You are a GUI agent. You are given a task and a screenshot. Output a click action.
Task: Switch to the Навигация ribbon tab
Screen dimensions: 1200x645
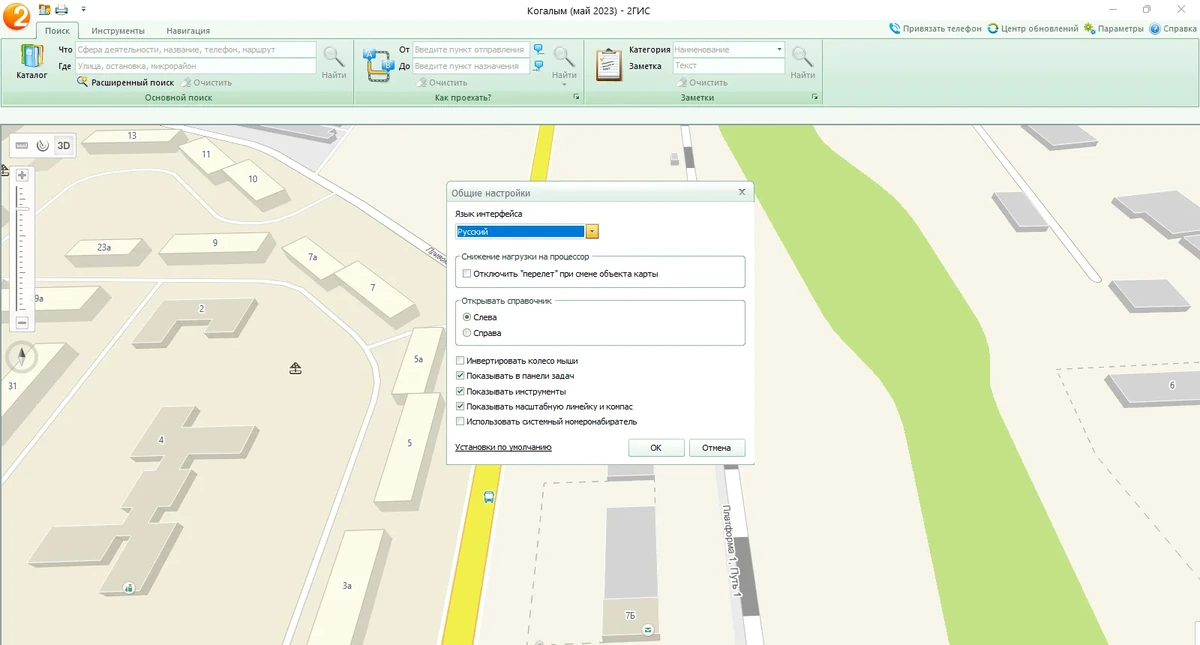(x=188, y=31)
